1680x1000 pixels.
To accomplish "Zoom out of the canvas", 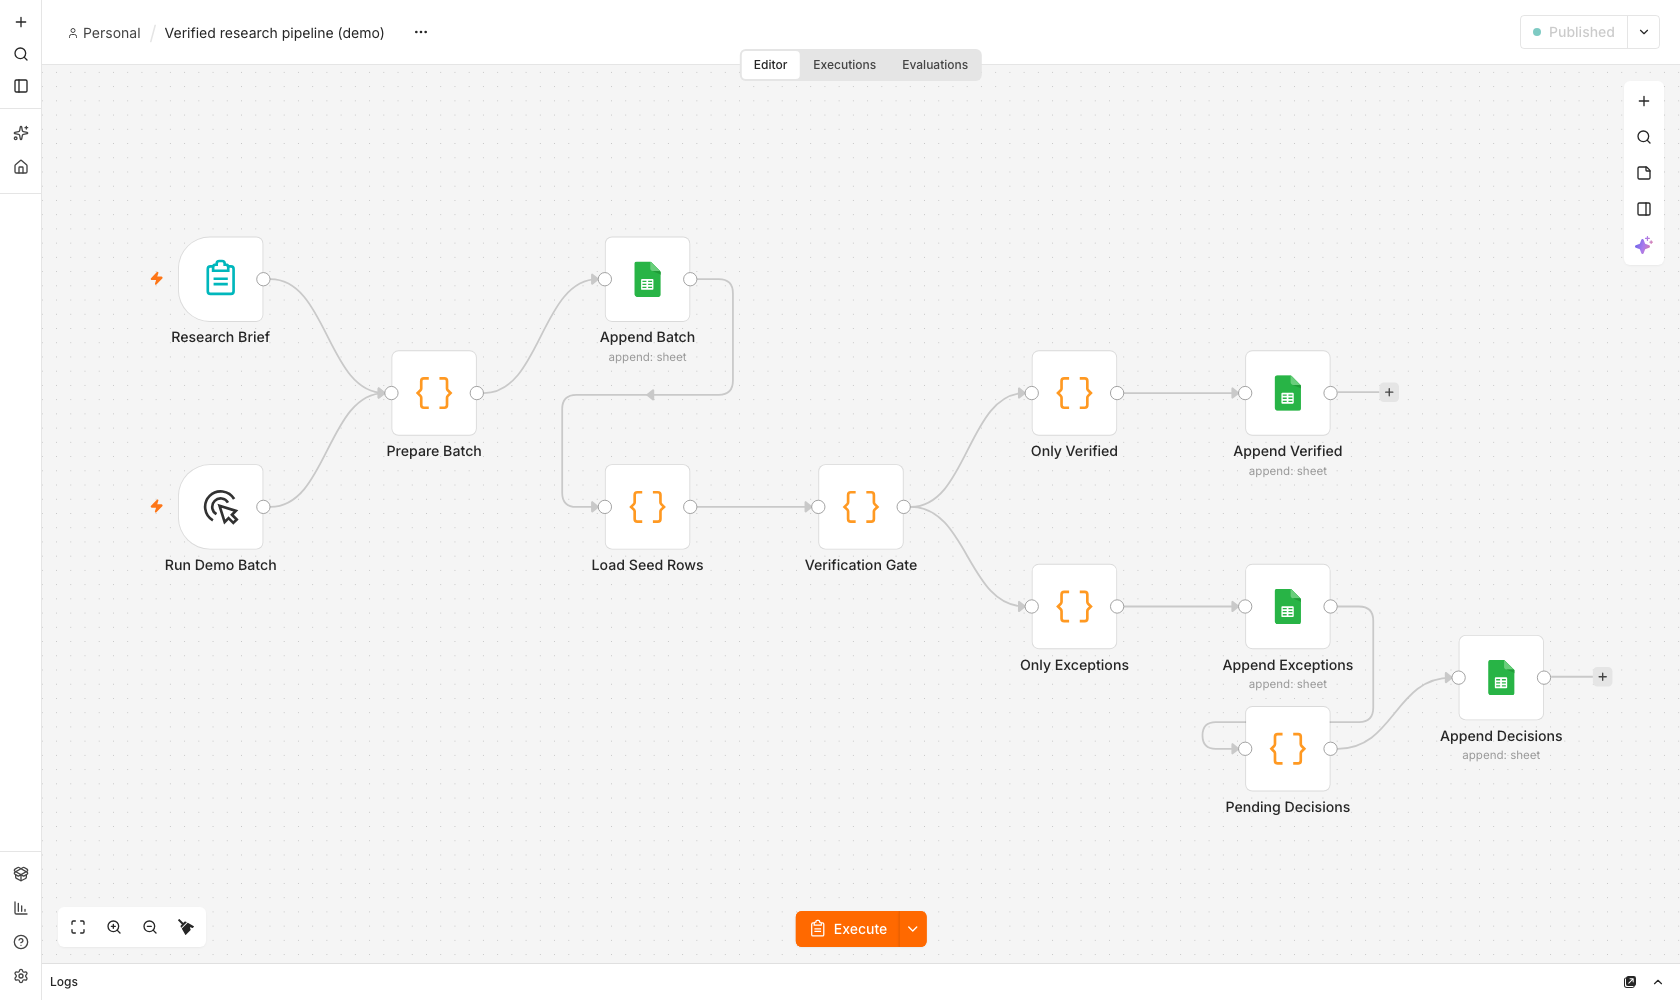I will (150, 927).
